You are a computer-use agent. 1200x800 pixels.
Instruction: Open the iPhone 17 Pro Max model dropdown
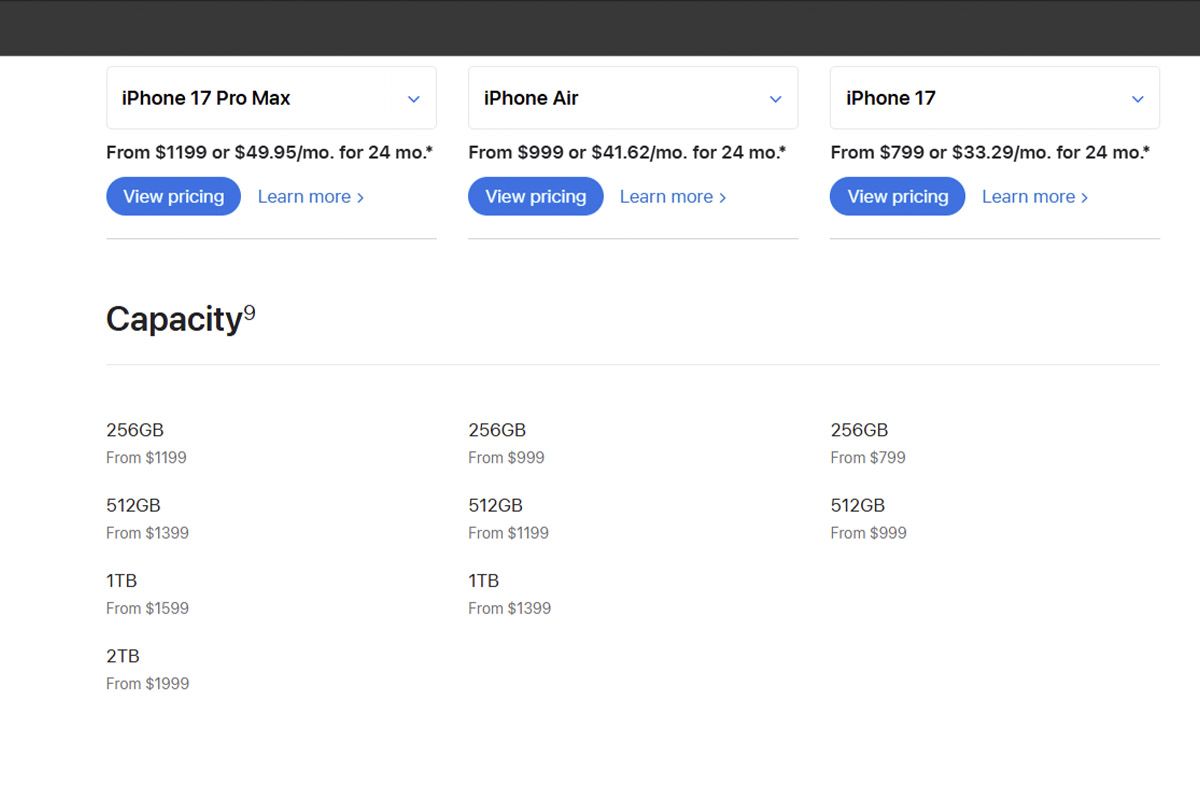[x=271, y=98]
